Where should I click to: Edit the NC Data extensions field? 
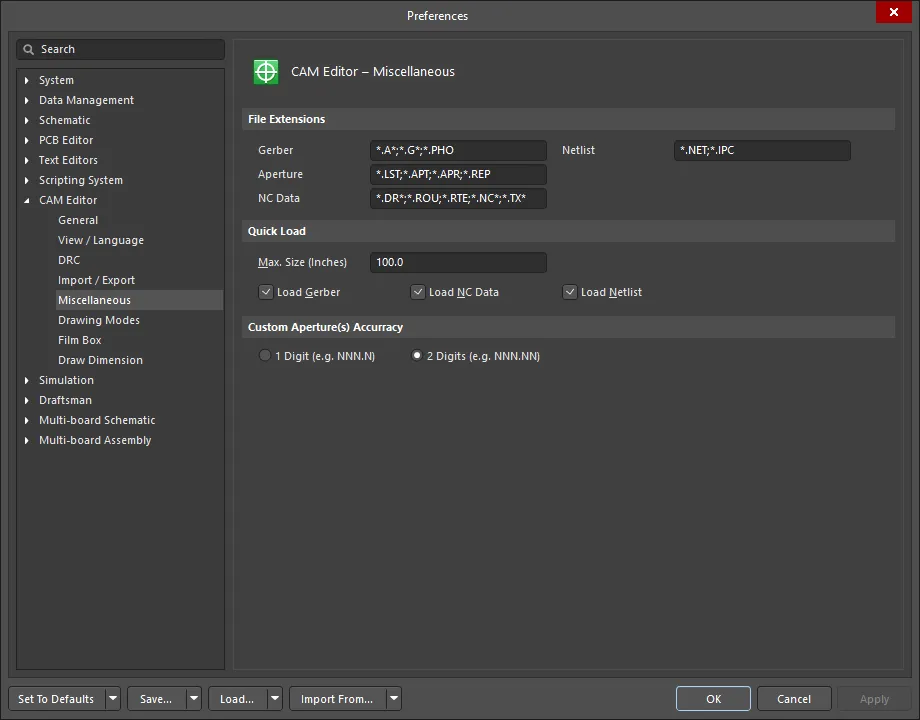pos(458,198)
